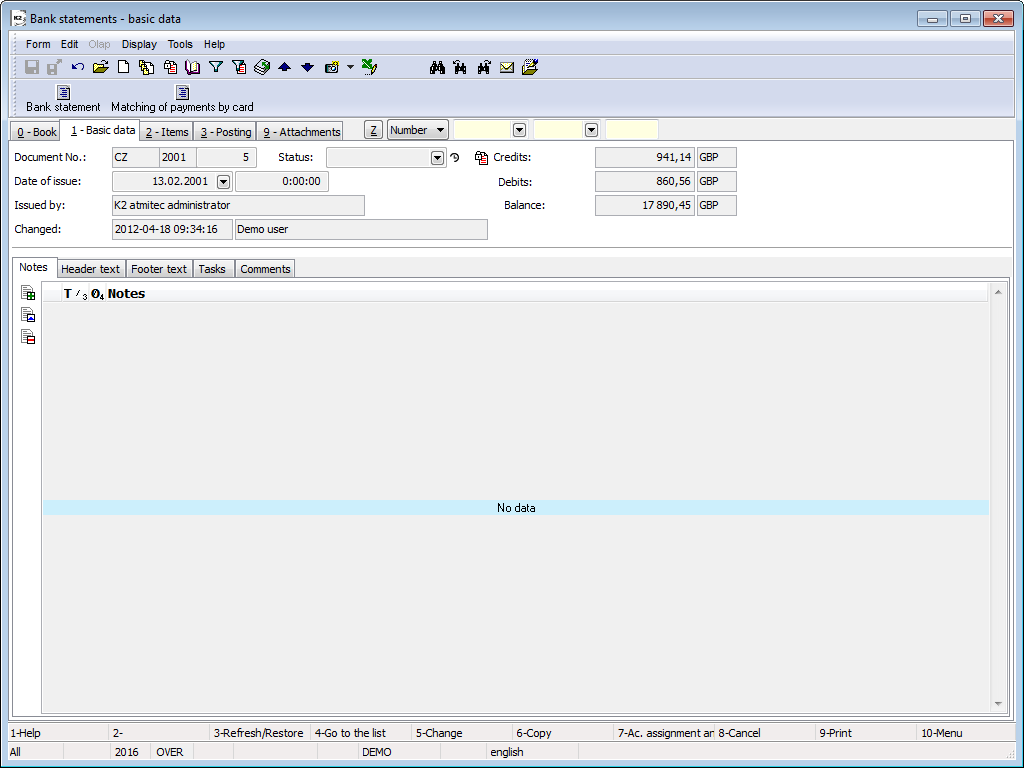Click the Issued by field
This screenshot has width=1024, height=768.
click(238, 205)
